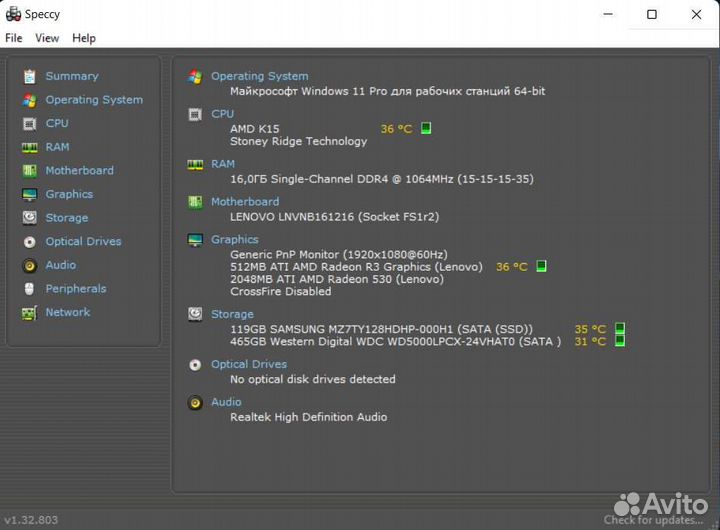720x530 pixels.
Task: Click the Stoney Ridge Technology text
Action: click(298, 141)
